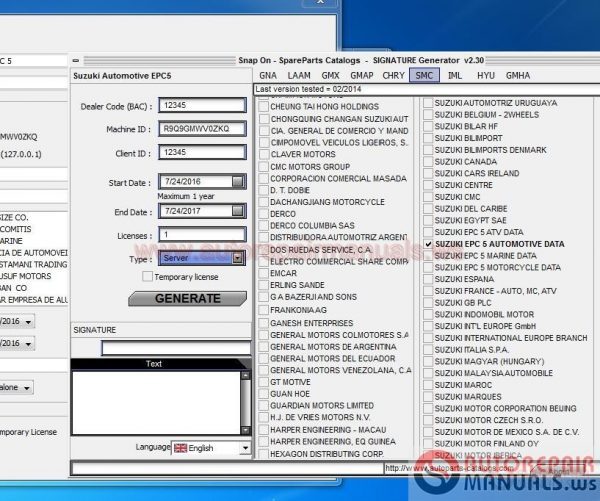Open the Start Date calendar dropdown
Viewport: 600px width, 501px height.
(238, 181)
